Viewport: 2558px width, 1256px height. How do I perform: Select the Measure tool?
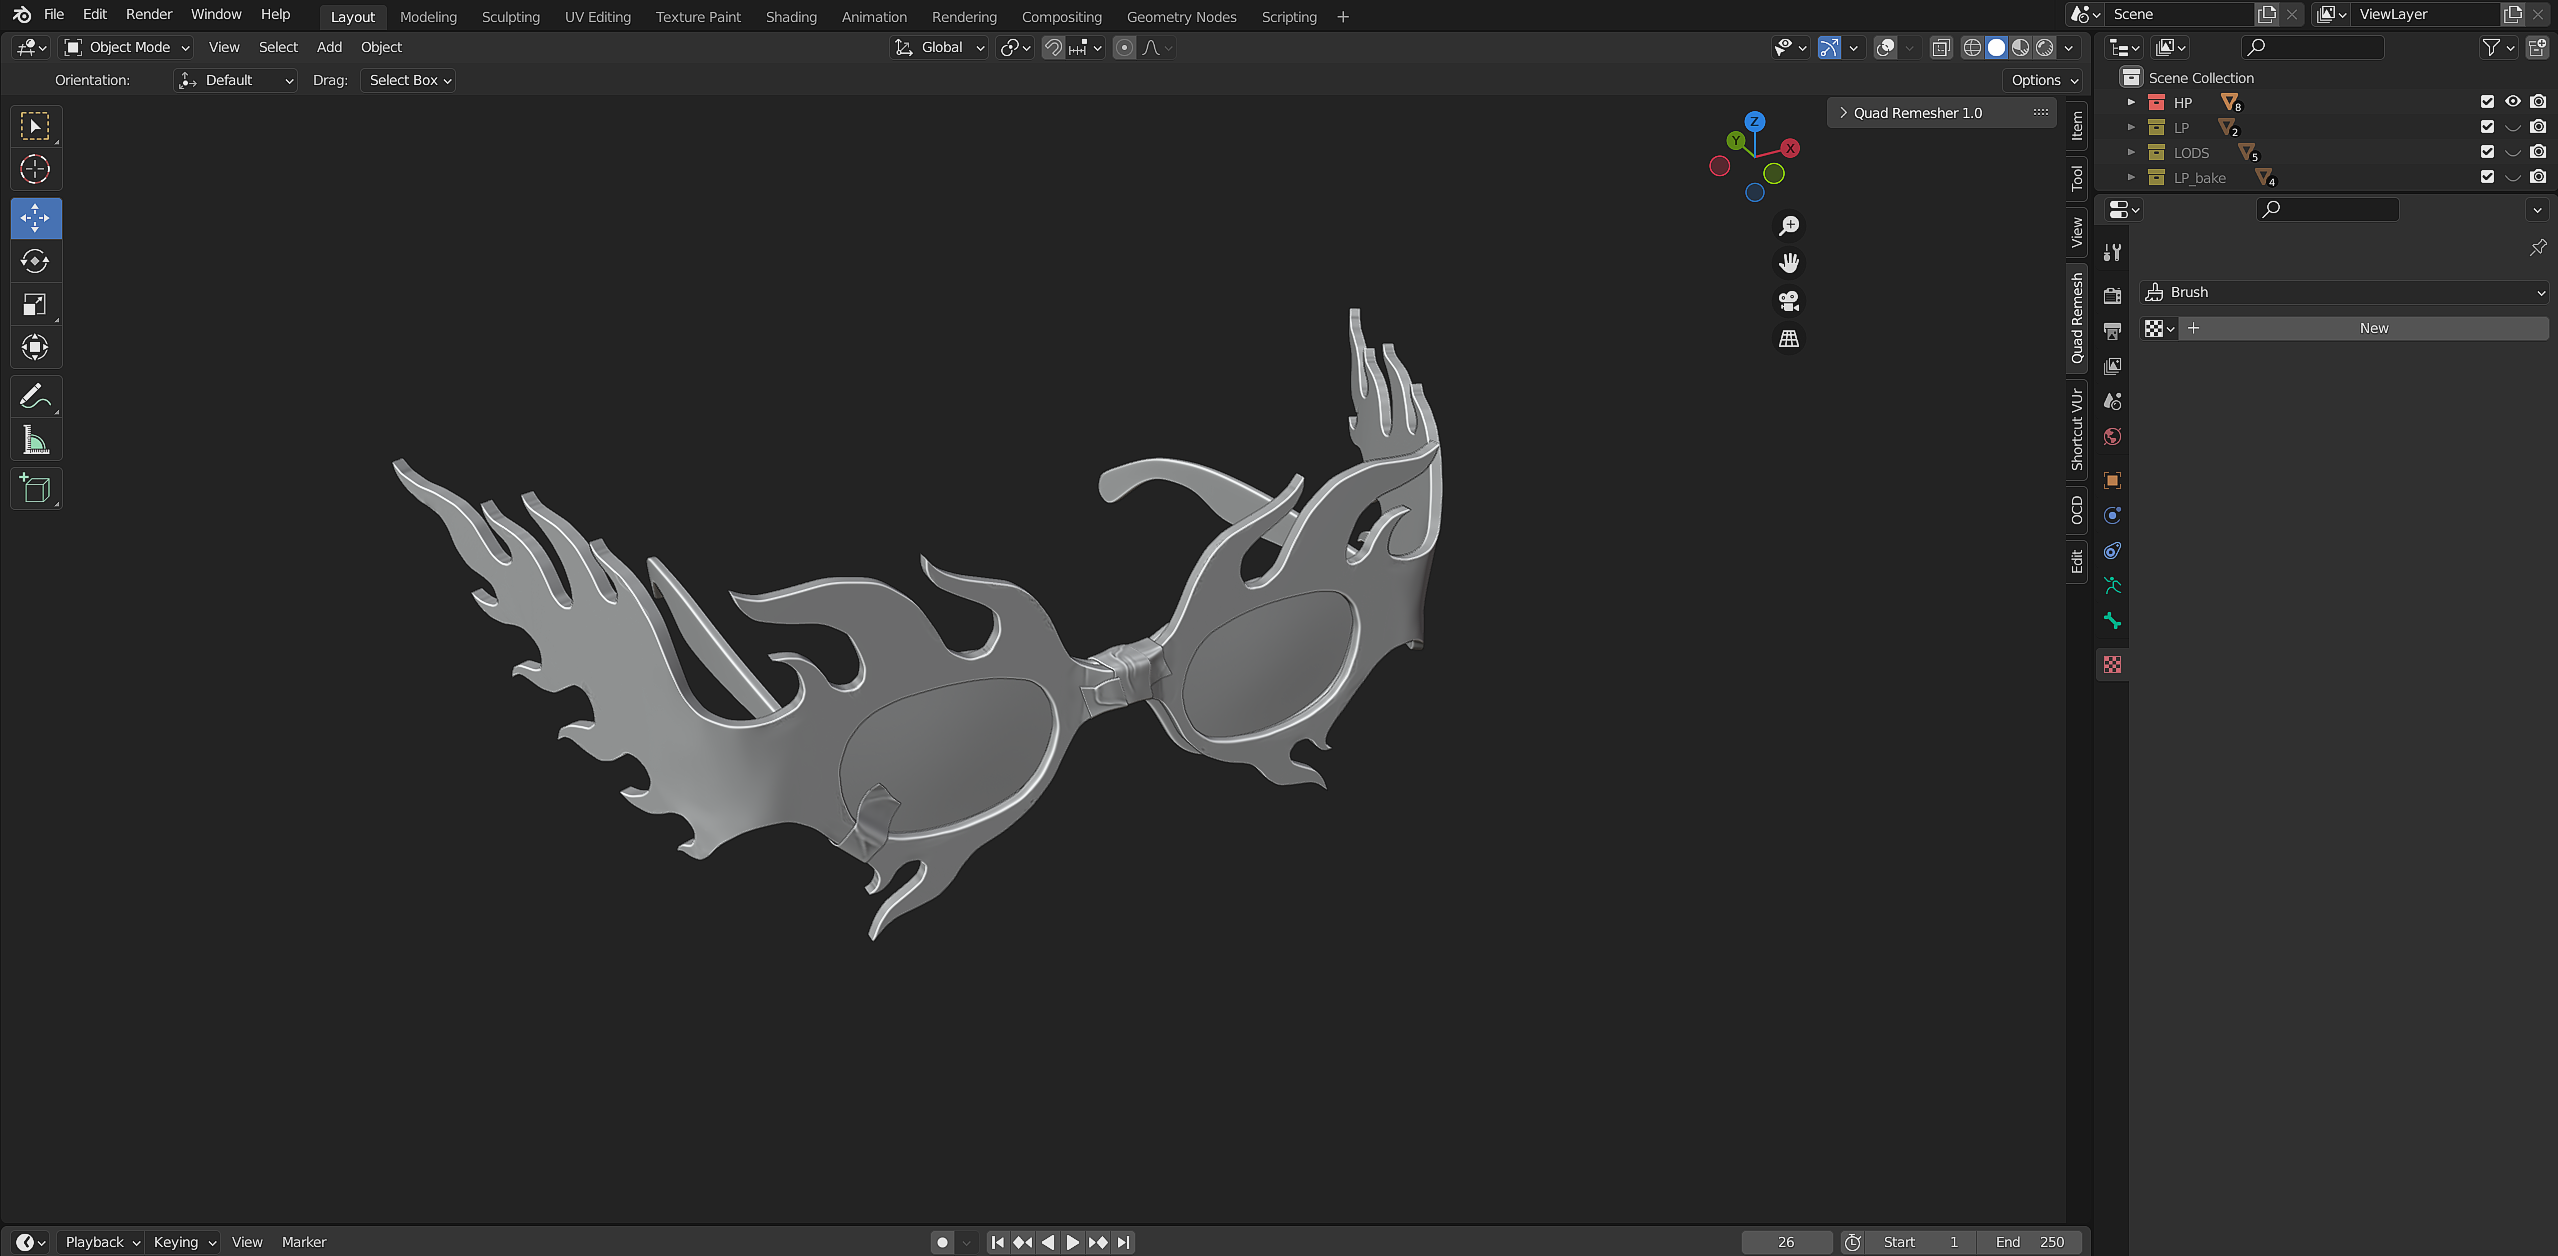click(x=35, y=440)
